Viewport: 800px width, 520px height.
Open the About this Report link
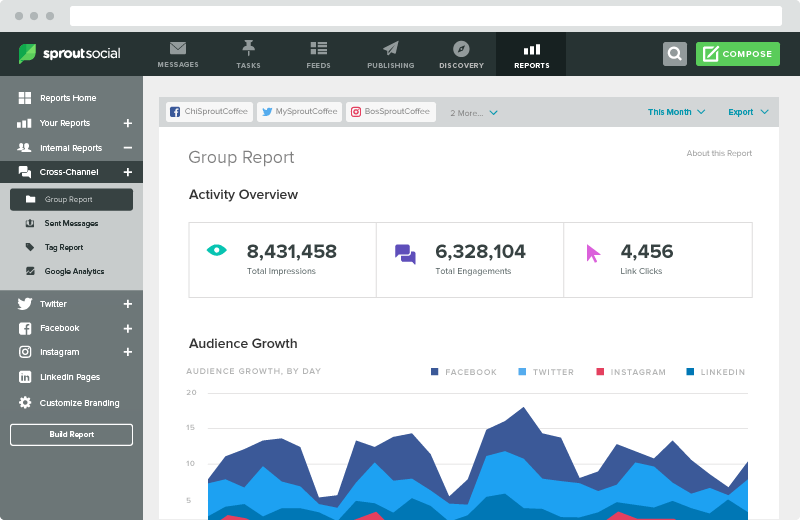(719, 153)
